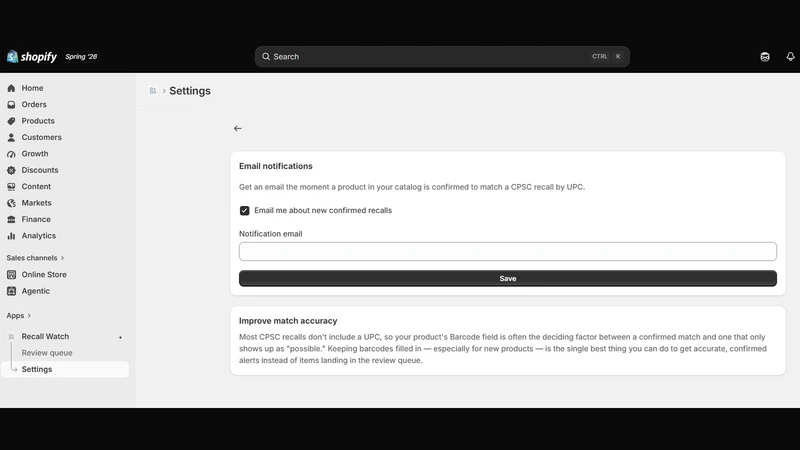This screenshot has width=800, height=450.
Task: Focus the Search field
Action: point(442,57)
